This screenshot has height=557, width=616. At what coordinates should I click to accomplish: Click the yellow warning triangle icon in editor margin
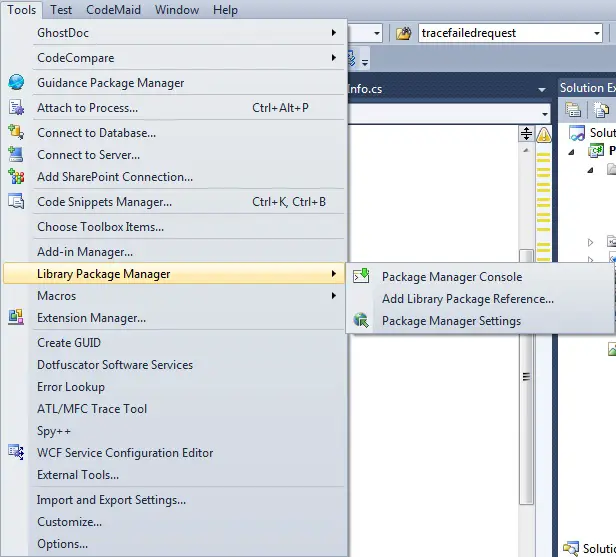(x=544, y=135)
